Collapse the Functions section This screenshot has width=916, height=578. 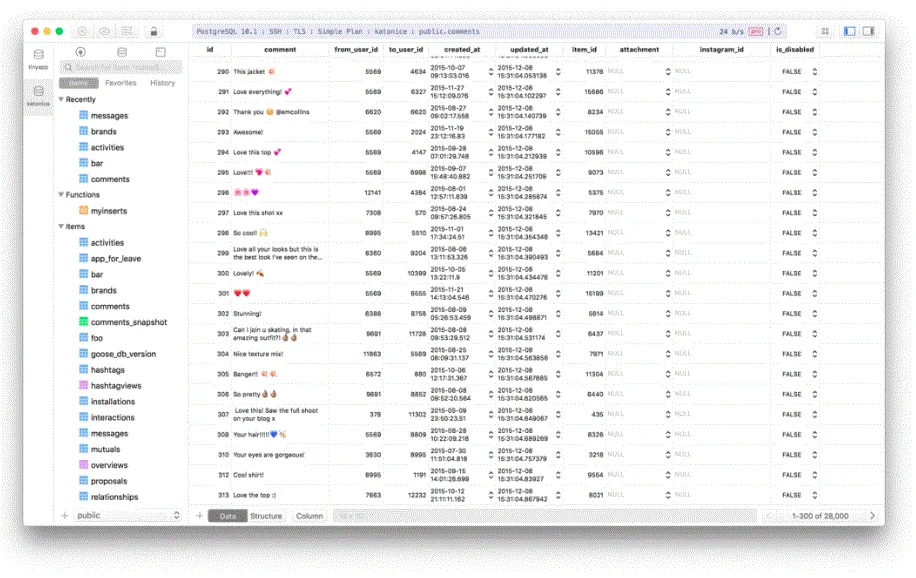click(x=61, y=195)
